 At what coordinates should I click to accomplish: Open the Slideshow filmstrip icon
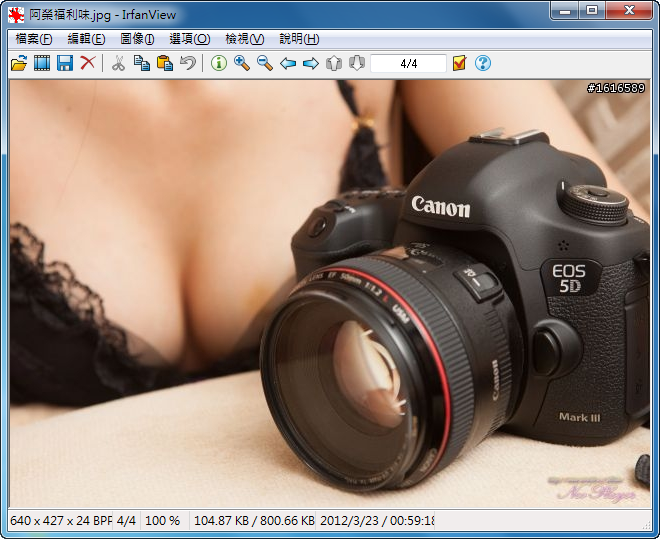click(42, 63)
